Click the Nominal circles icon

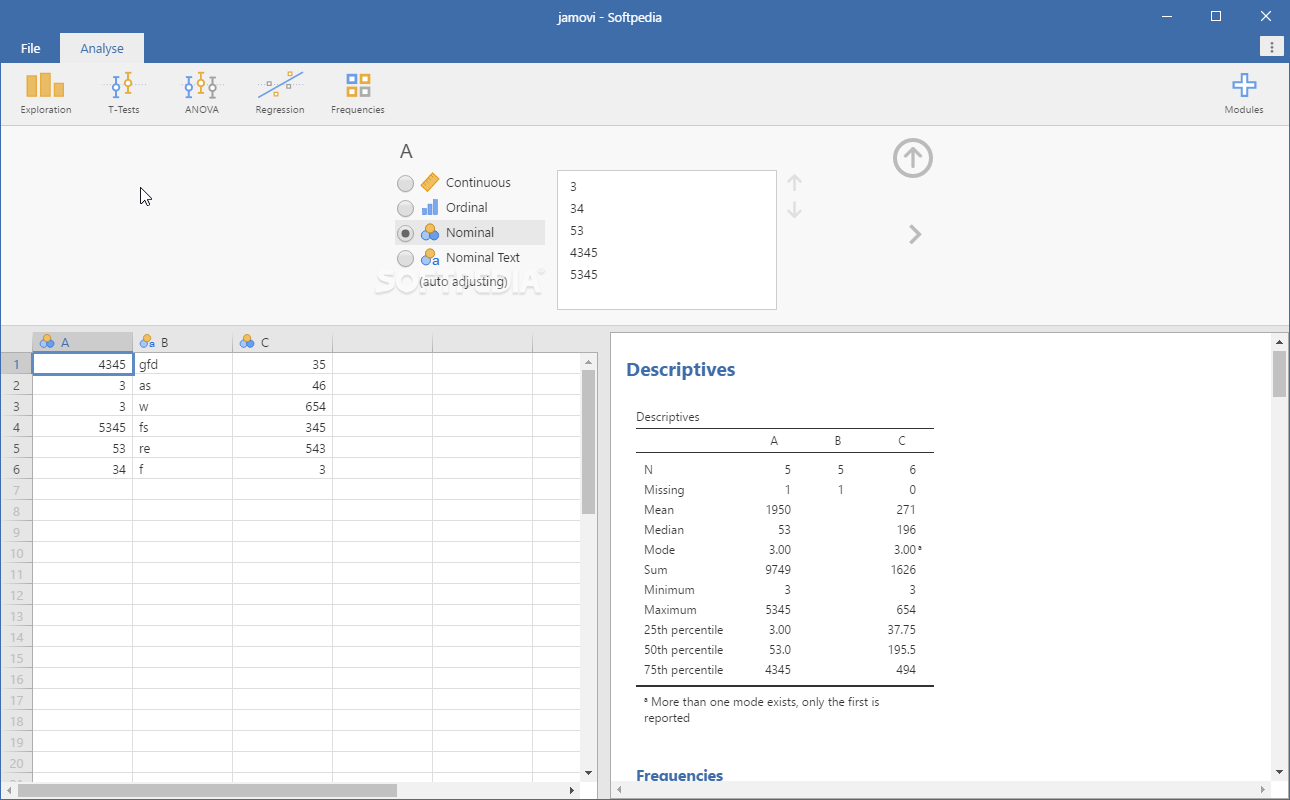[430, 232]
